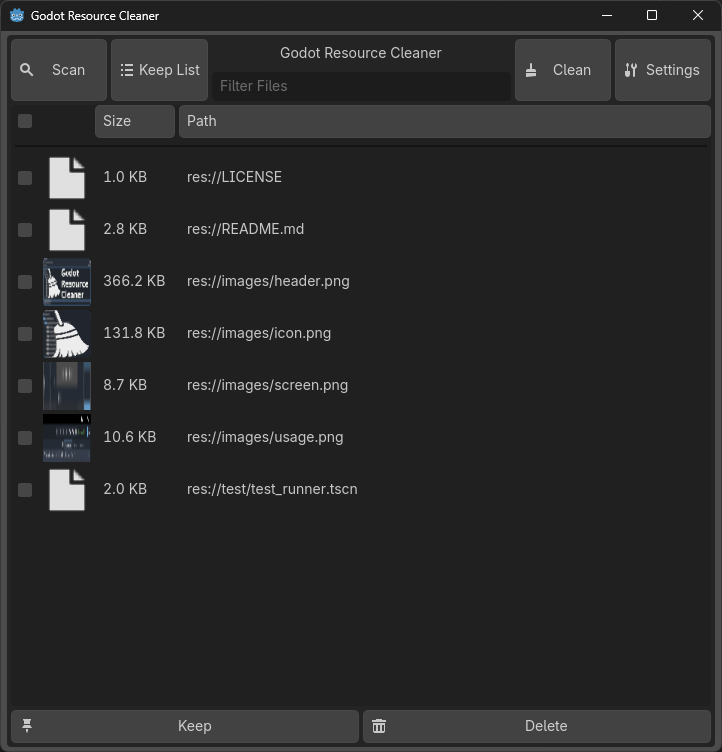This screenshot has width=722, height=752.
Task: Click the Scan magnifier icon
Action: (27, 70)
